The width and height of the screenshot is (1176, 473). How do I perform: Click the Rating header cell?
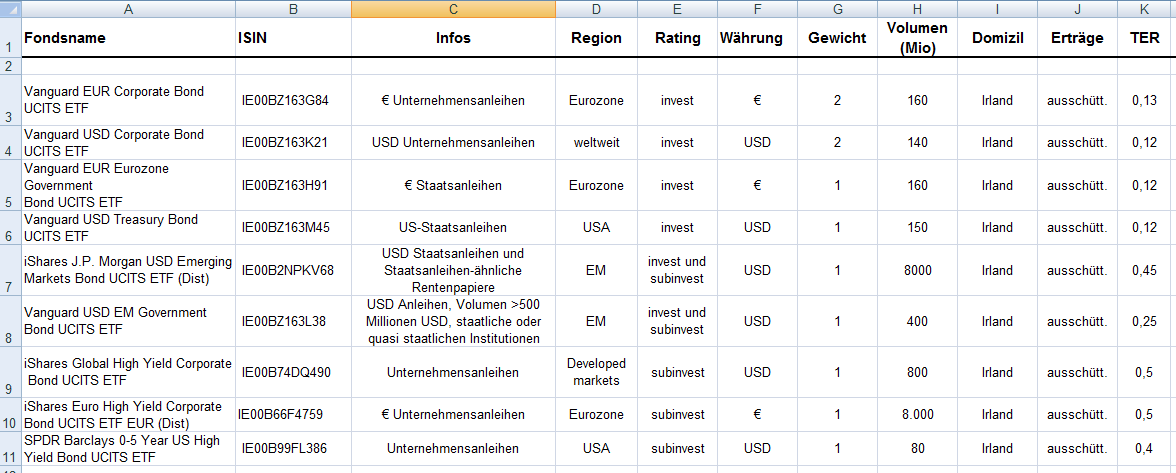pyautogui.click(x=677, y=38)
